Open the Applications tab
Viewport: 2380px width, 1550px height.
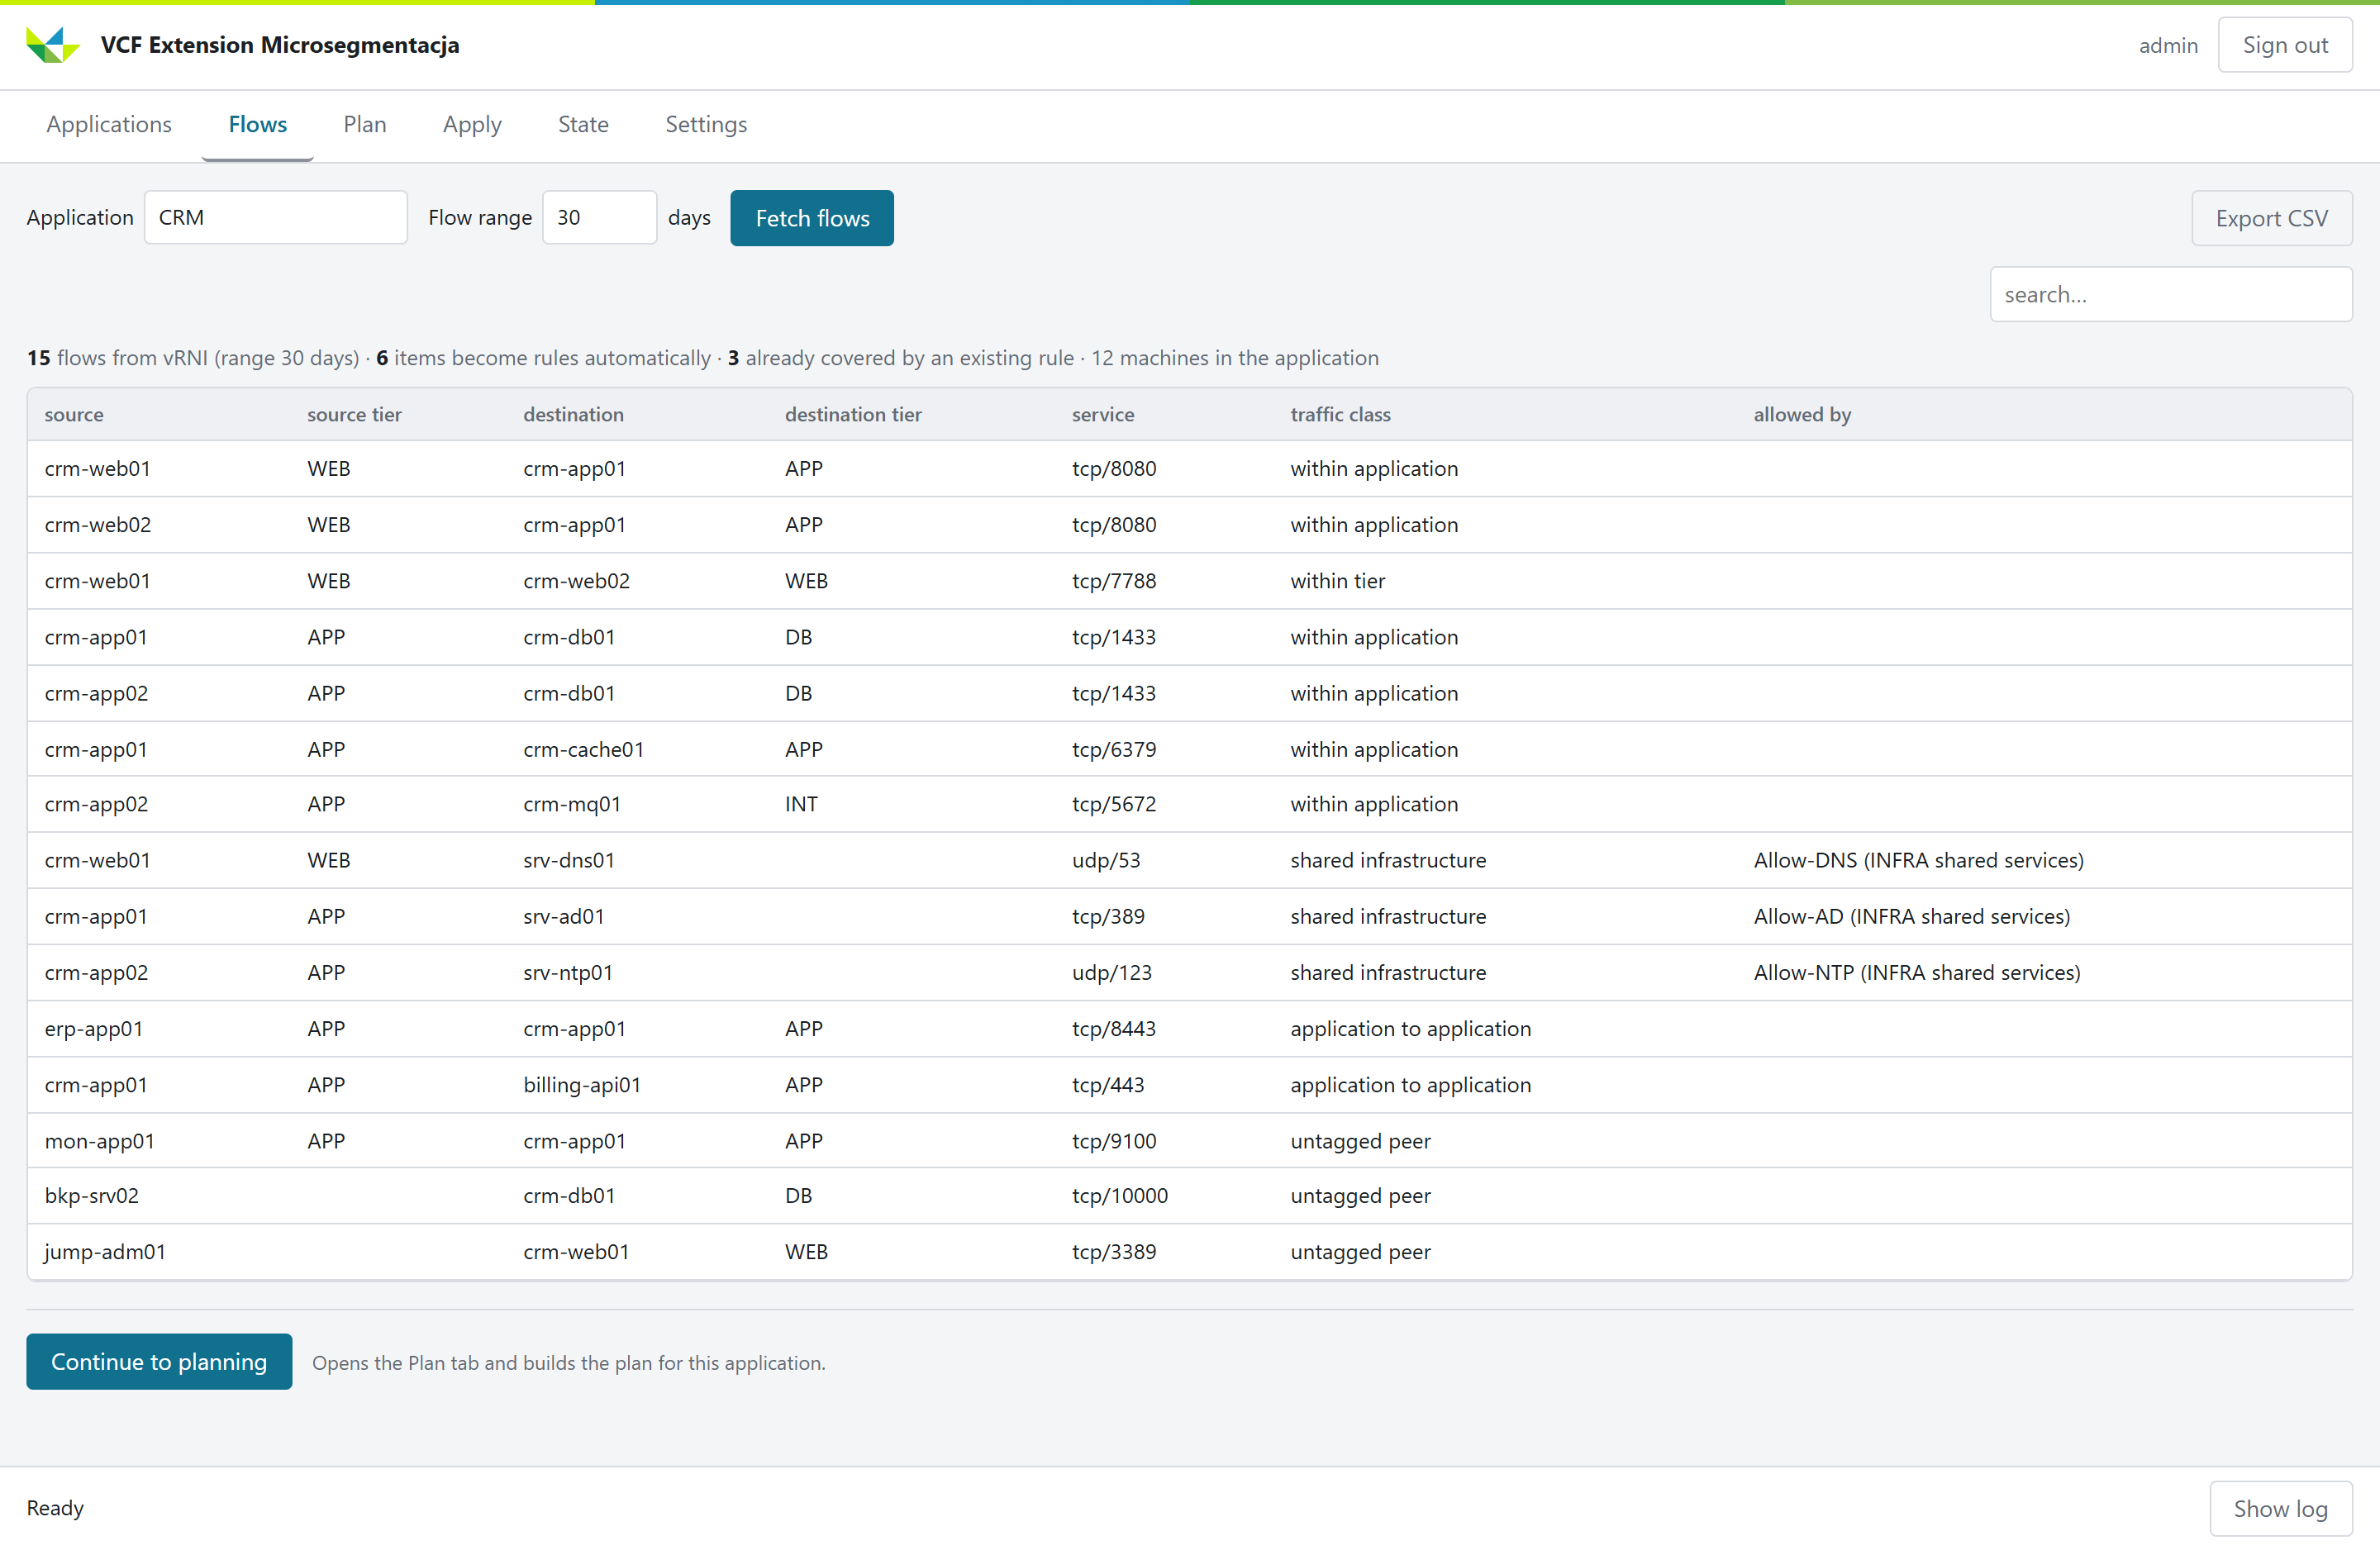click(x=109, y=124)
